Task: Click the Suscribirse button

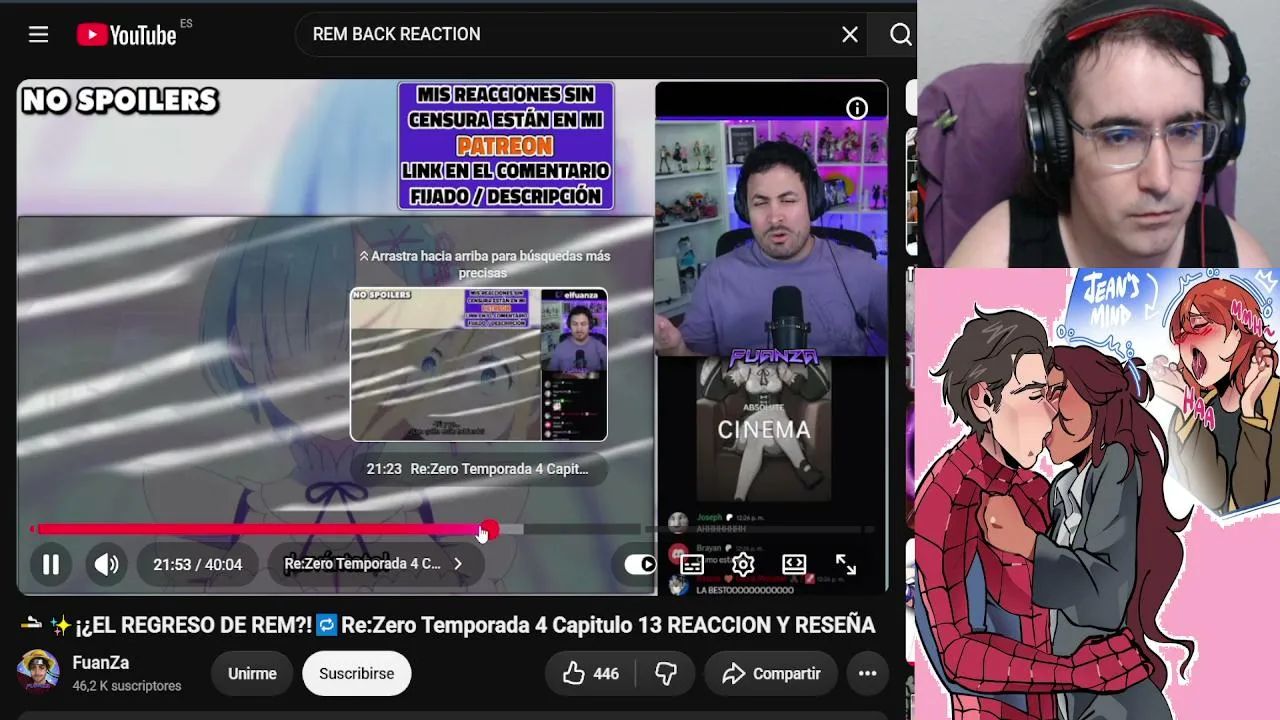Action: click(357, 674)
